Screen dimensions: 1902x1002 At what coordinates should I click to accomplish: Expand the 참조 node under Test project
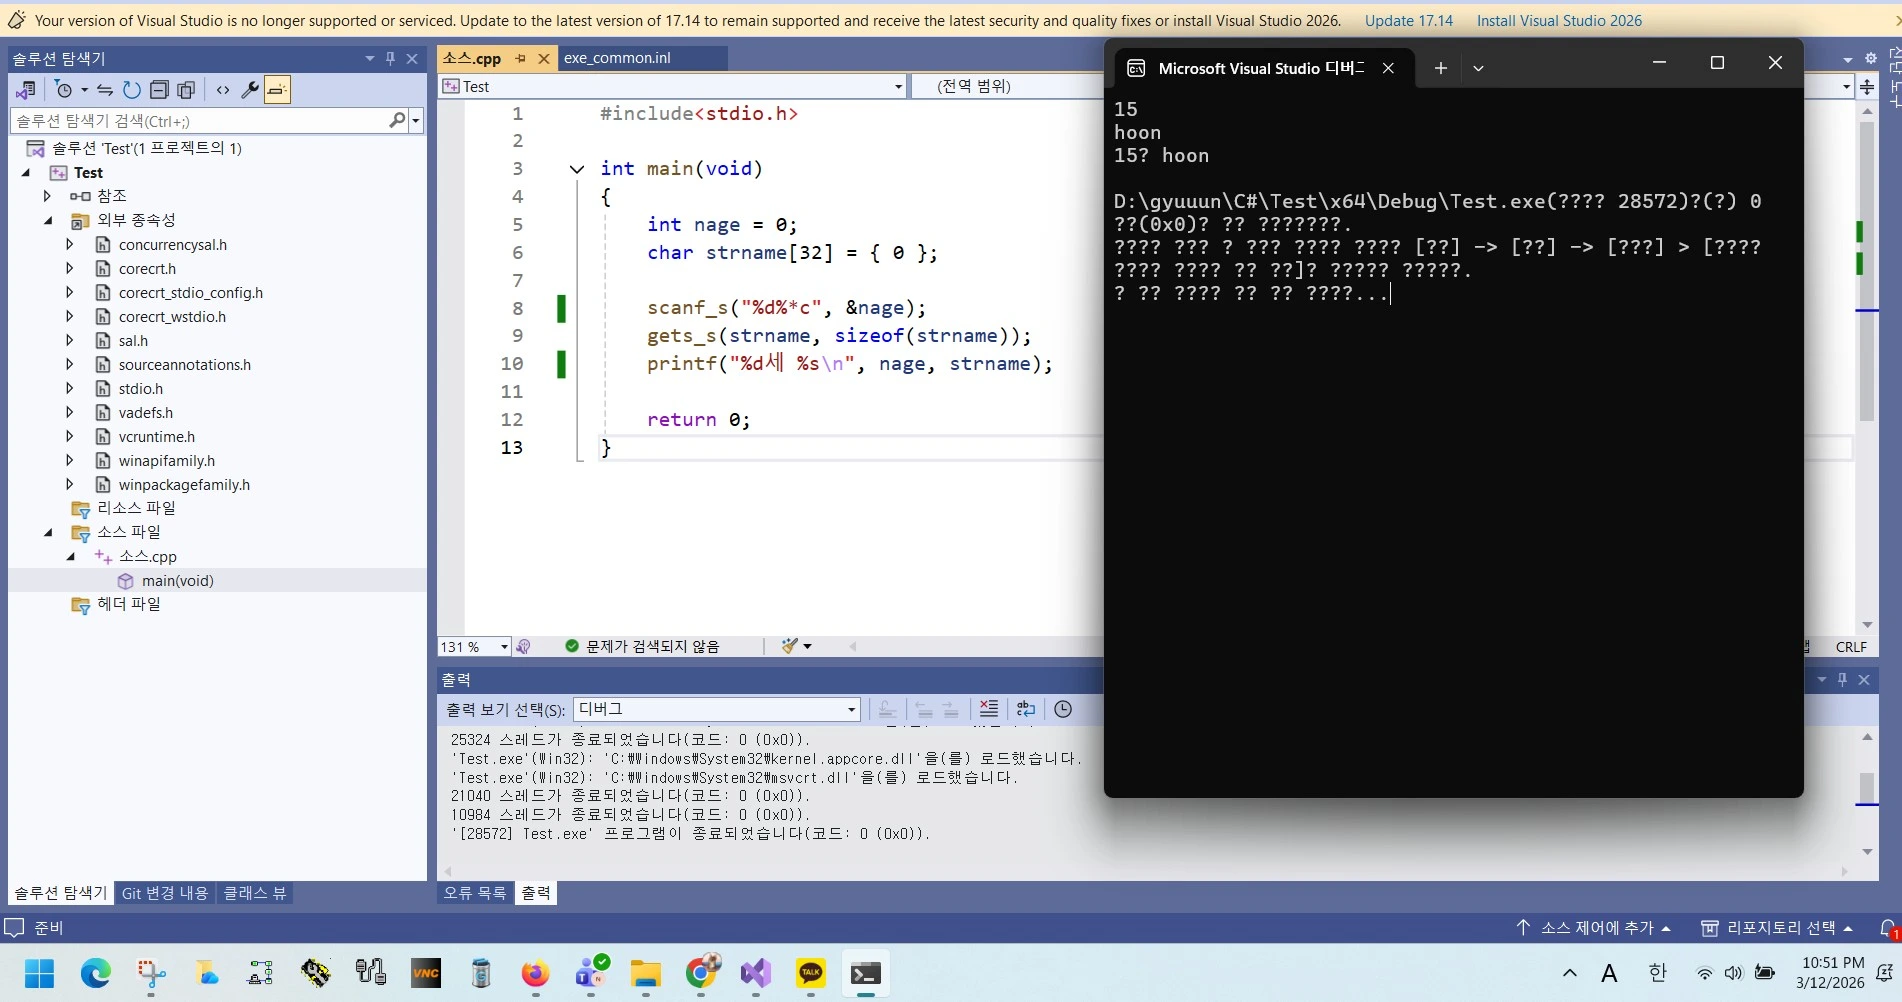pyautogui.click(x=47, y=196)
